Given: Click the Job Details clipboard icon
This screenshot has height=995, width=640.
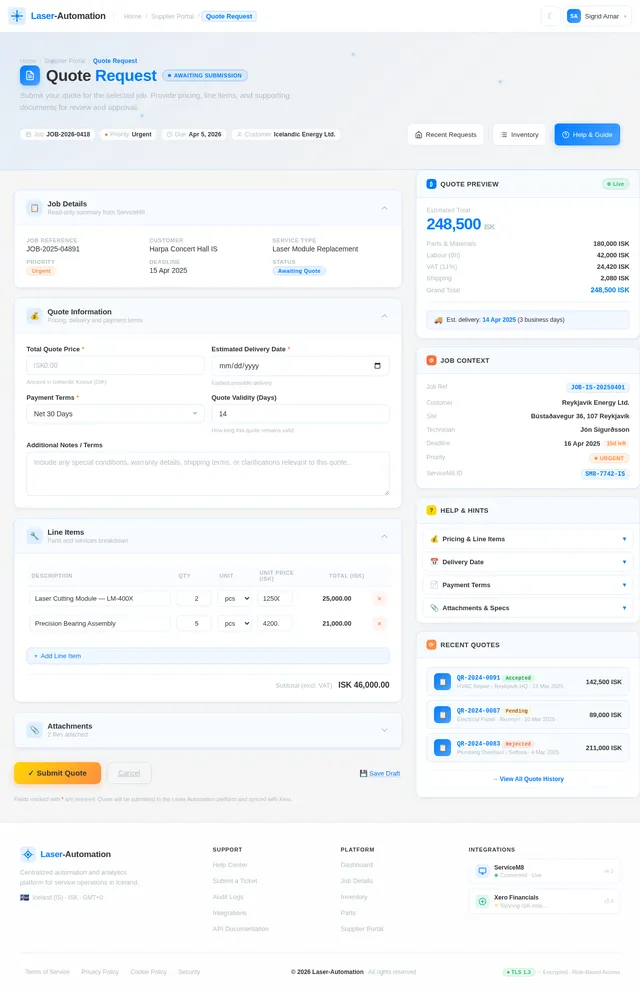Looking at the screenshot, I should [34, 208].
